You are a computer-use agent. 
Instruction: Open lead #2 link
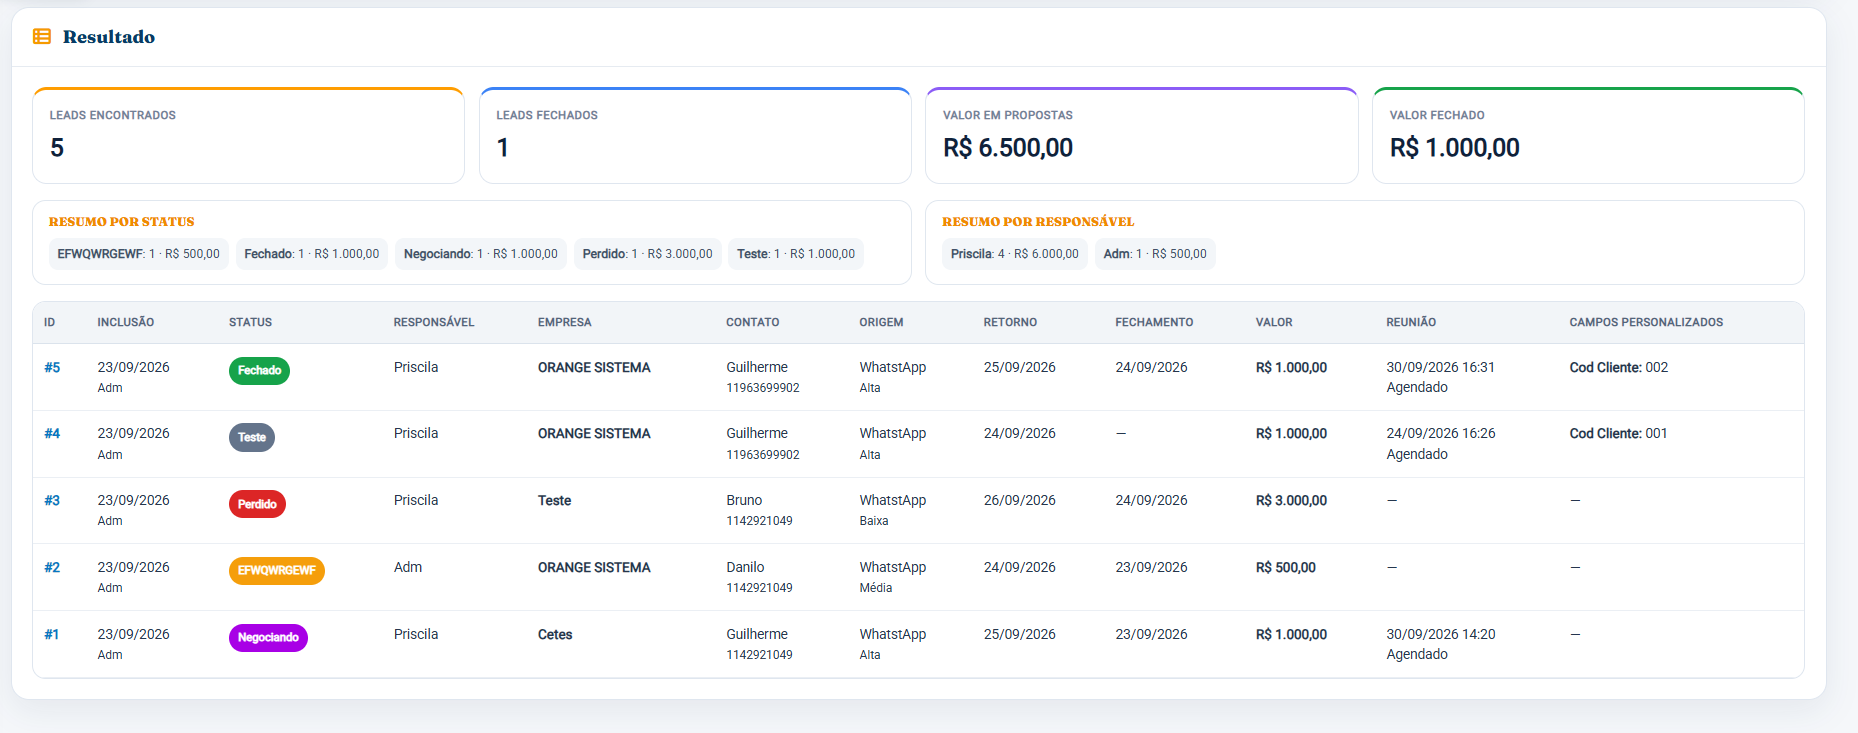click(52, 568)
